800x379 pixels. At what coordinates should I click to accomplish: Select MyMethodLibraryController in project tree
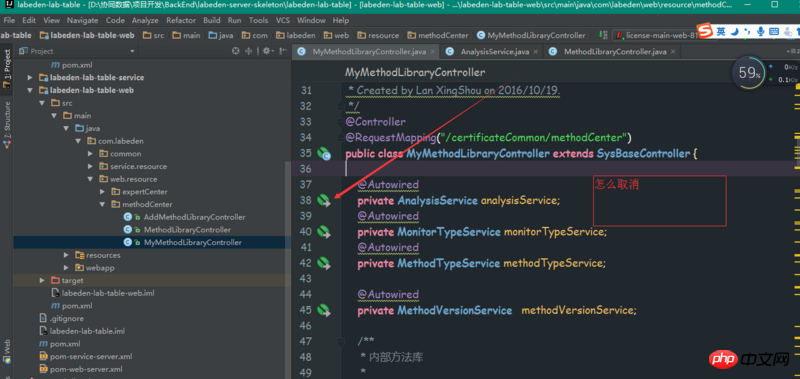coord(193,242)
